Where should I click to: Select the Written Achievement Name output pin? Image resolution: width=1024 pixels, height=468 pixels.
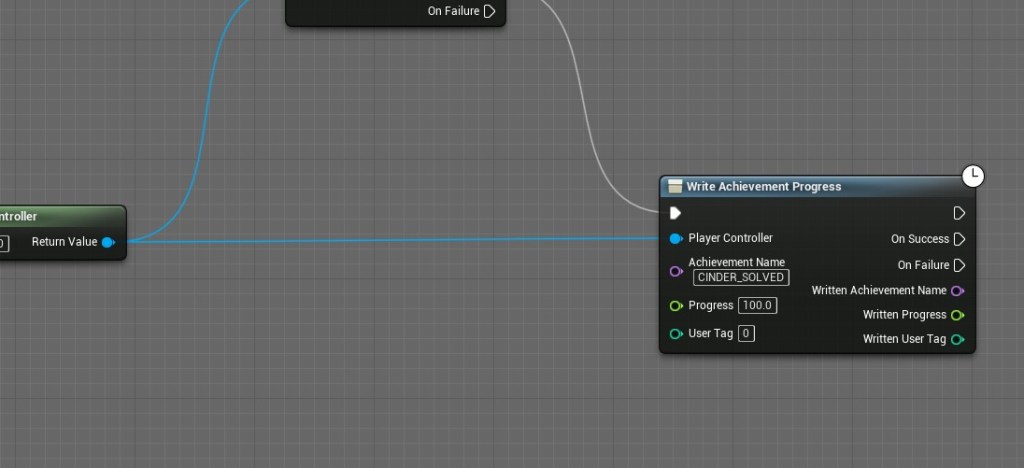click(958, 291)
